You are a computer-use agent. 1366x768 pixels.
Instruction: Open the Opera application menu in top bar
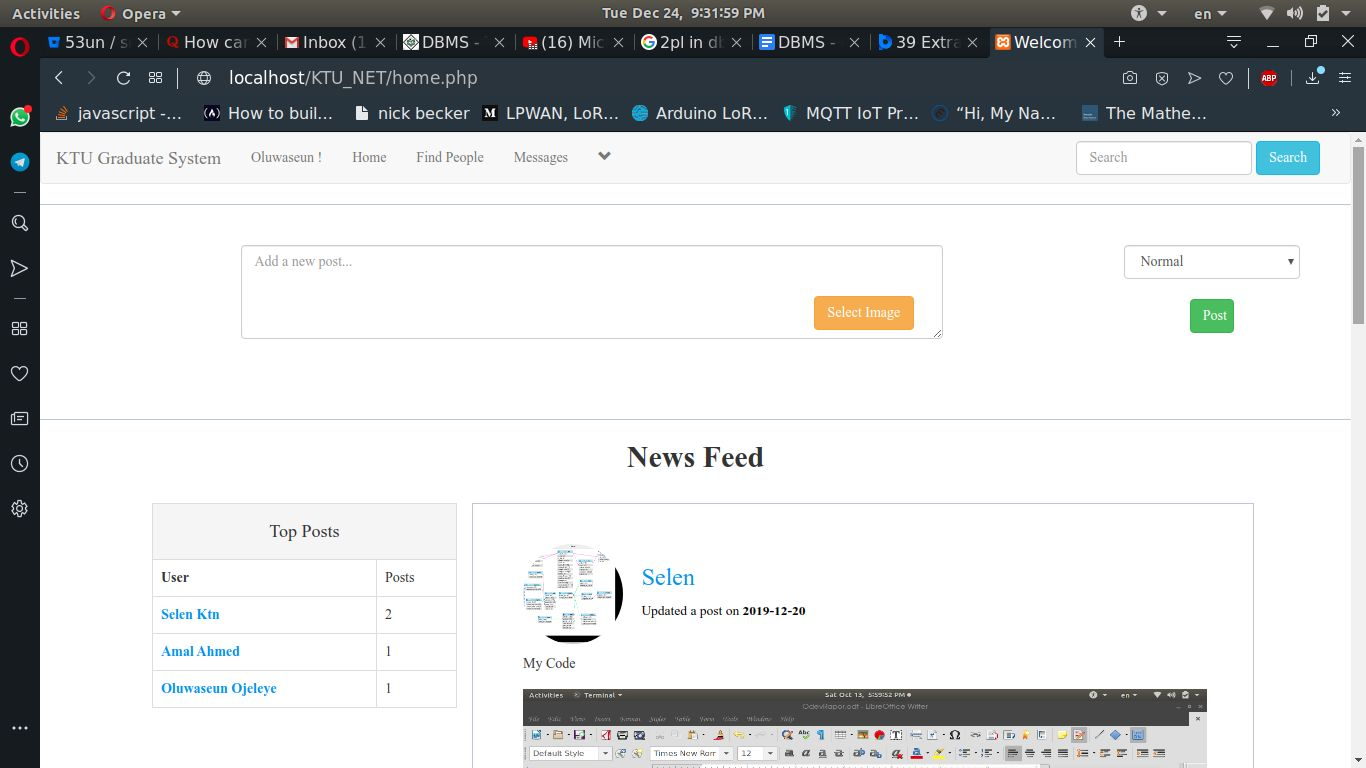click(x=141, y=13)
